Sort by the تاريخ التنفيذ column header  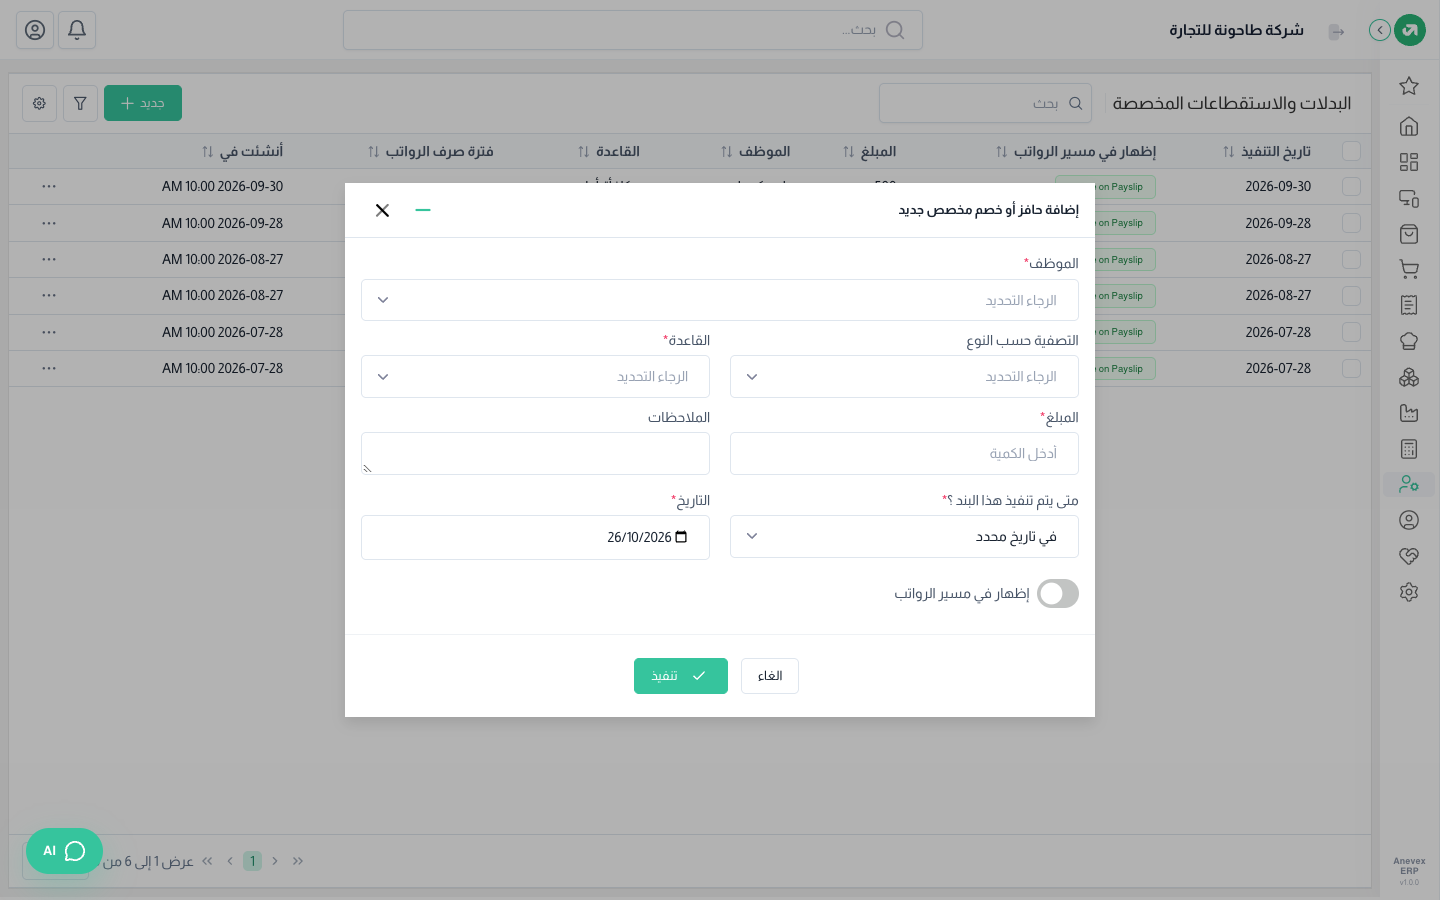tap(1266, 151)
